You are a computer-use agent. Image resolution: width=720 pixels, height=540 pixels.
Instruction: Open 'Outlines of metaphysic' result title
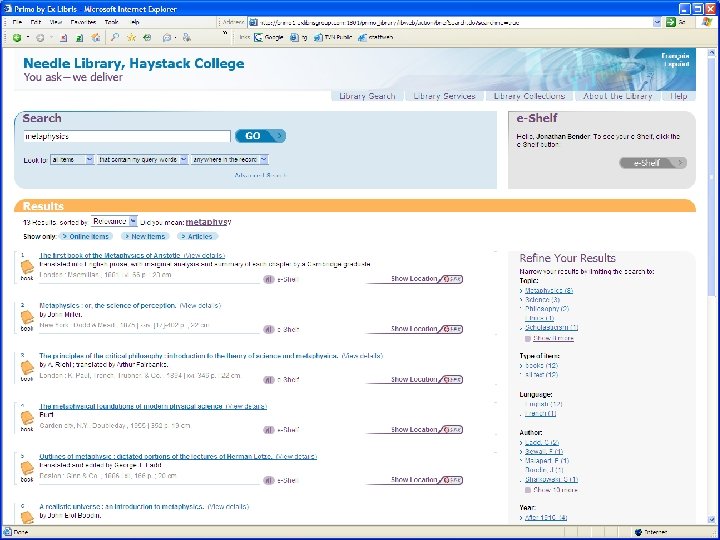tap(156, 456)
